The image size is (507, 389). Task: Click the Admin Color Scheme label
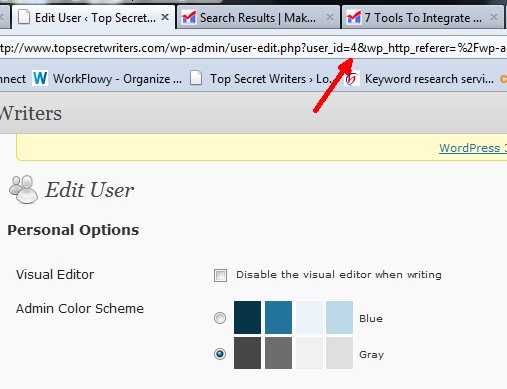80,309
